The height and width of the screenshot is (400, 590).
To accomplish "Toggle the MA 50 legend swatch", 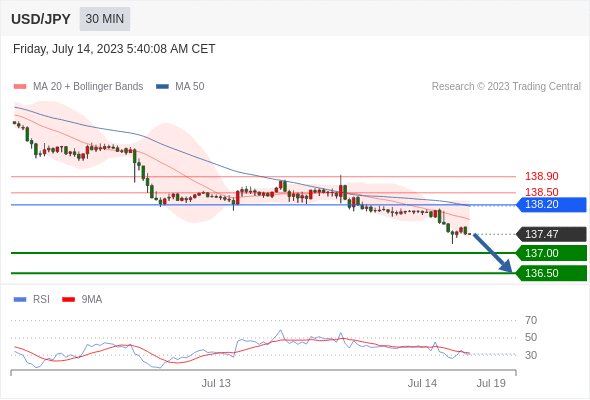I will tap(162, 87).
